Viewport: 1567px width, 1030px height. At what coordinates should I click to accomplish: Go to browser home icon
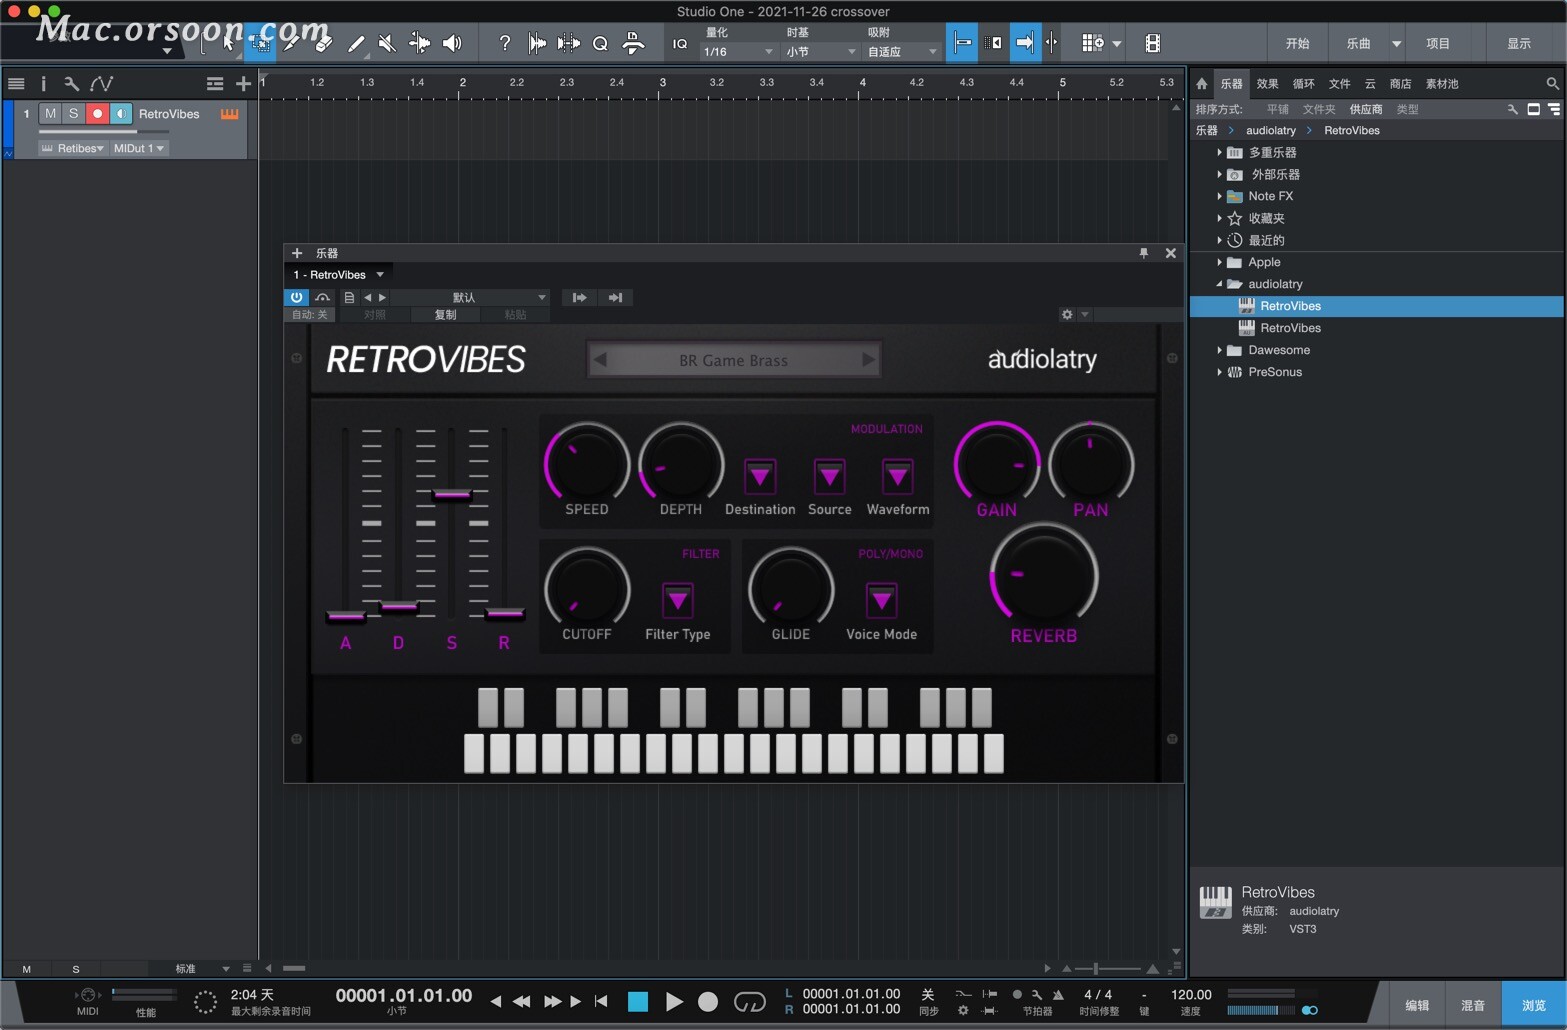[x=1202, y=84]
